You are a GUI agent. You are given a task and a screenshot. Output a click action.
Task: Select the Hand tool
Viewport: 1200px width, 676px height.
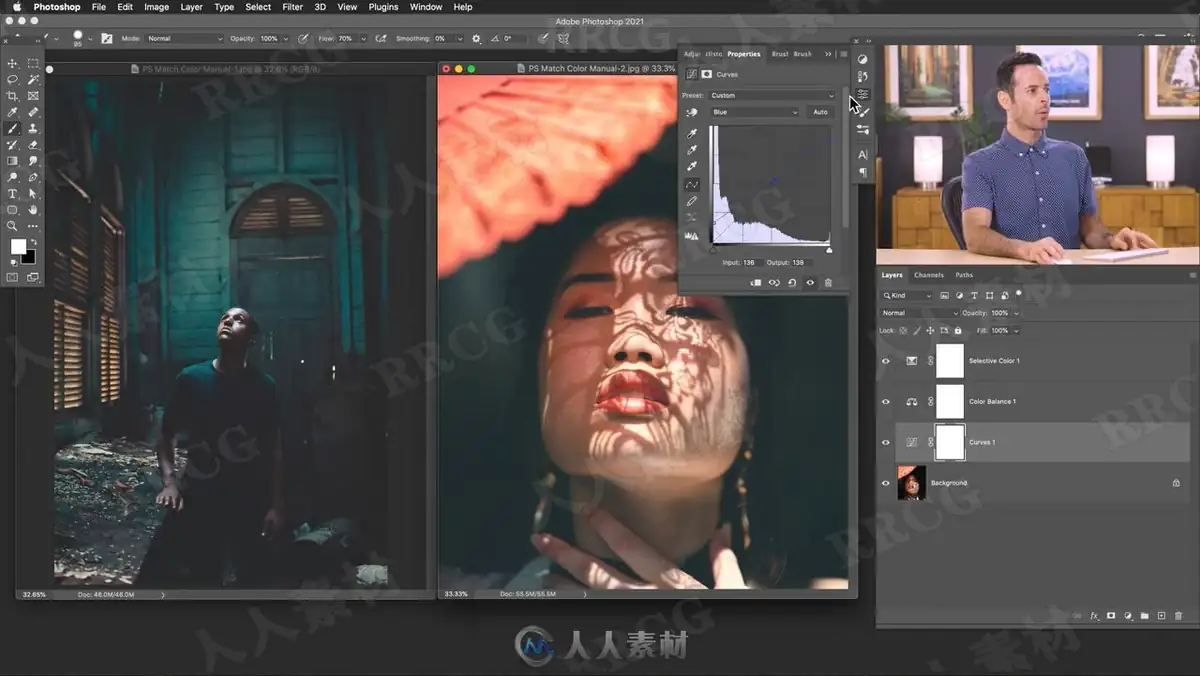(x=33, y=210)
